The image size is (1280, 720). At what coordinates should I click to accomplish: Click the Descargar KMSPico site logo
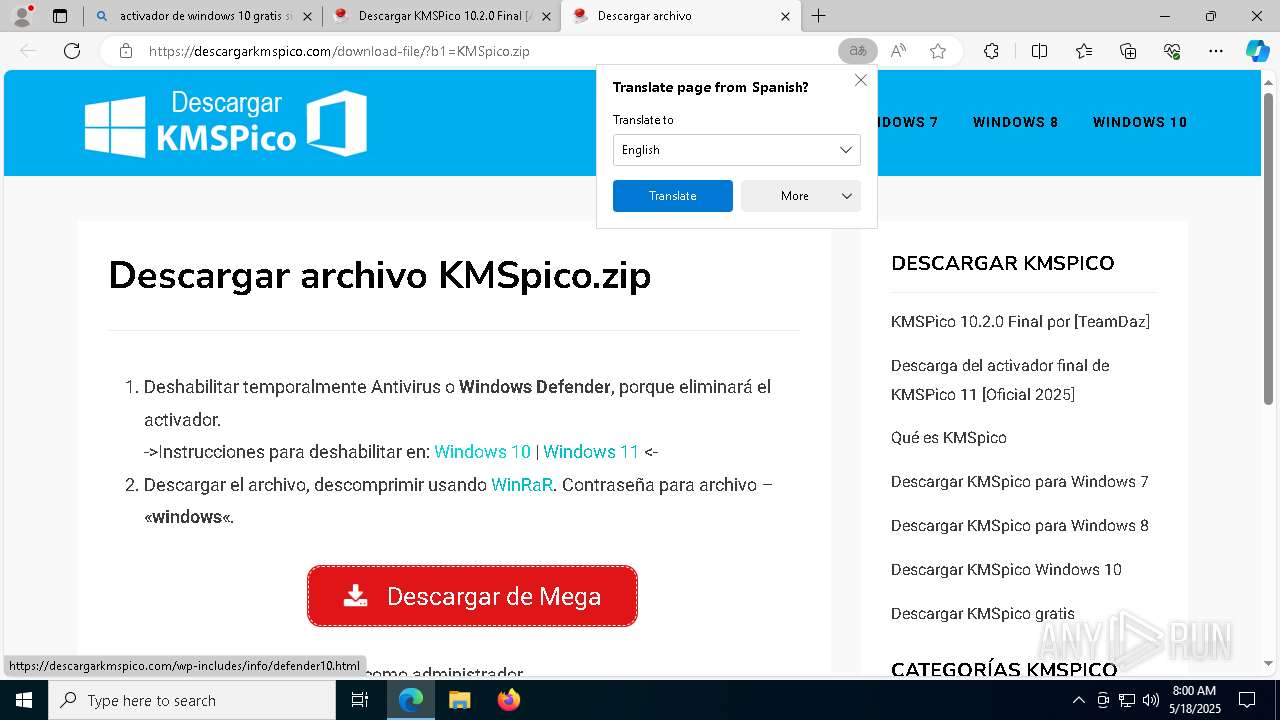(226, 123)
